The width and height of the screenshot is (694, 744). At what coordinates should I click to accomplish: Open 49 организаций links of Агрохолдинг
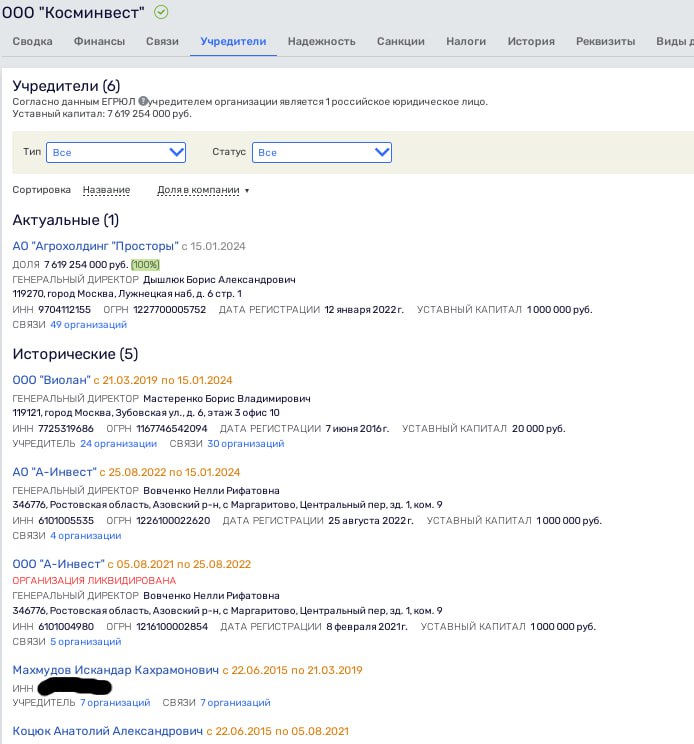(x=89, y=325)
